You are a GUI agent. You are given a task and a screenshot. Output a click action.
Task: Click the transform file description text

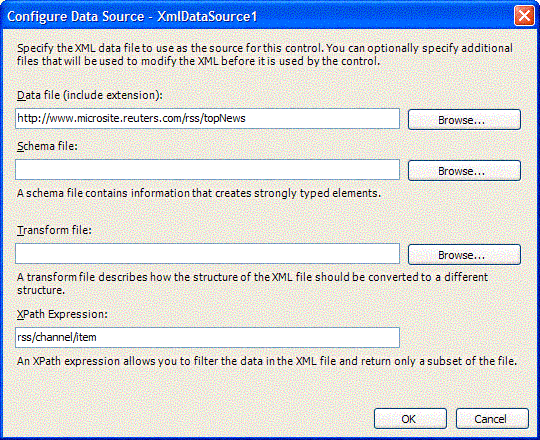pos(252,283)
